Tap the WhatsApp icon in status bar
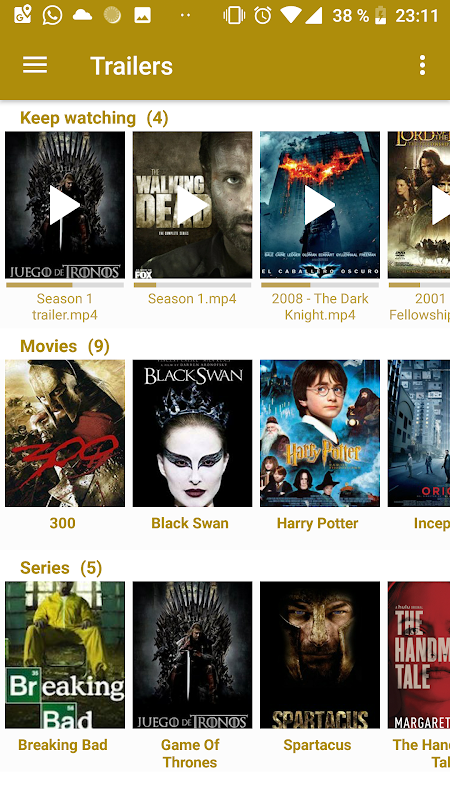The width and height of the screenshot is (450, 800). pos(53,15)
